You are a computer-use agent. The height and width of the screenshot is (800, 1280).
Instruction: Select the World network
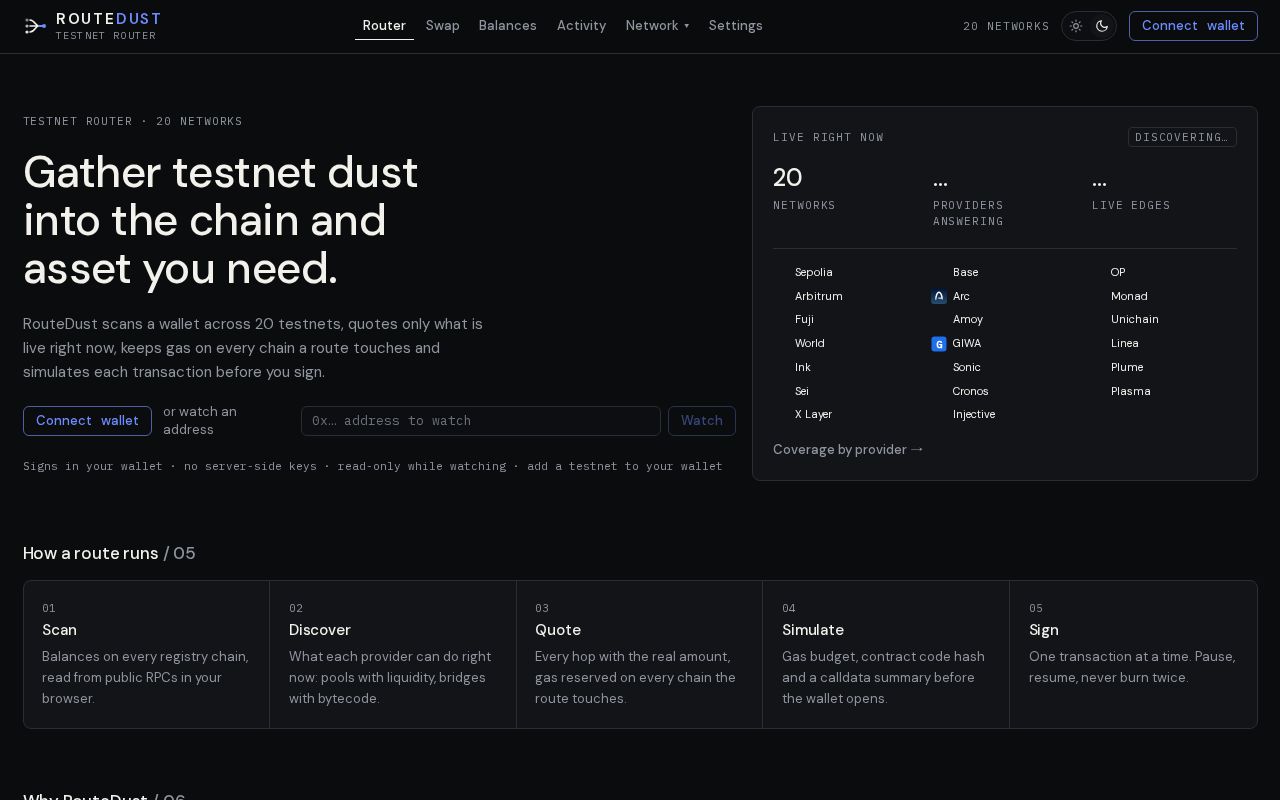tap(809, 344)
